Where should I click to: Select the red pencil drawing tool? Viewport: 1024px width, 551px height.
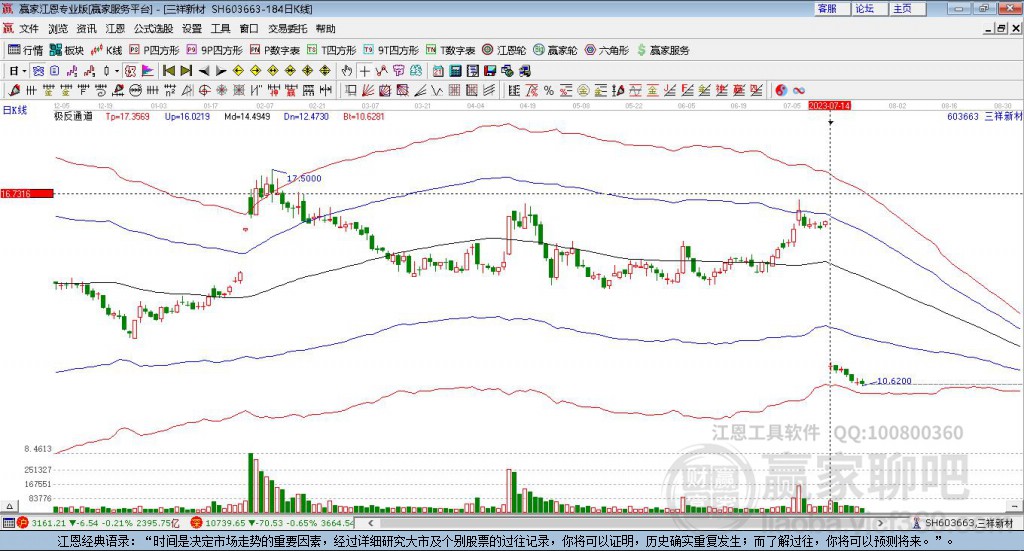coord(14,91)
